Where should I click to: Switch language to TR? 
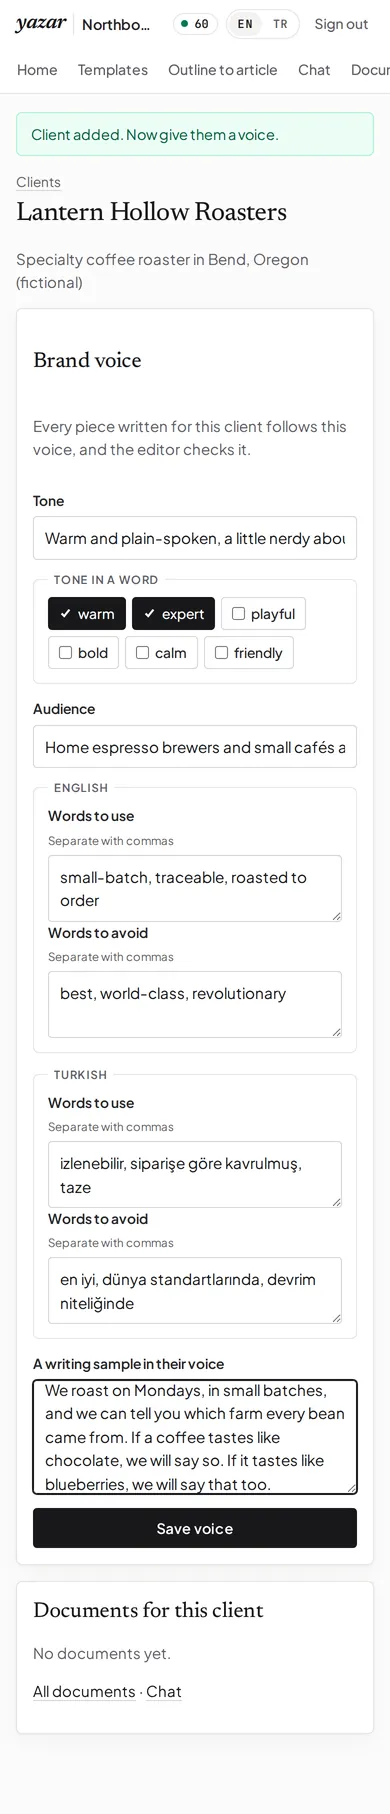pos(280,24)
